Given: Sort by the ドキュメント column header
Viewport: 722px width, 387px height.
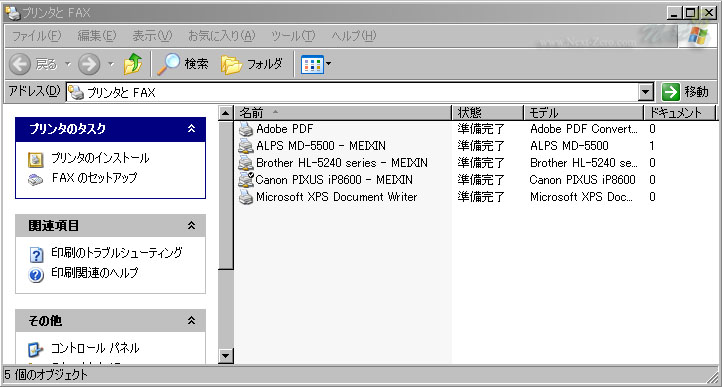Looking at the screenshot, I should point(680,112).
